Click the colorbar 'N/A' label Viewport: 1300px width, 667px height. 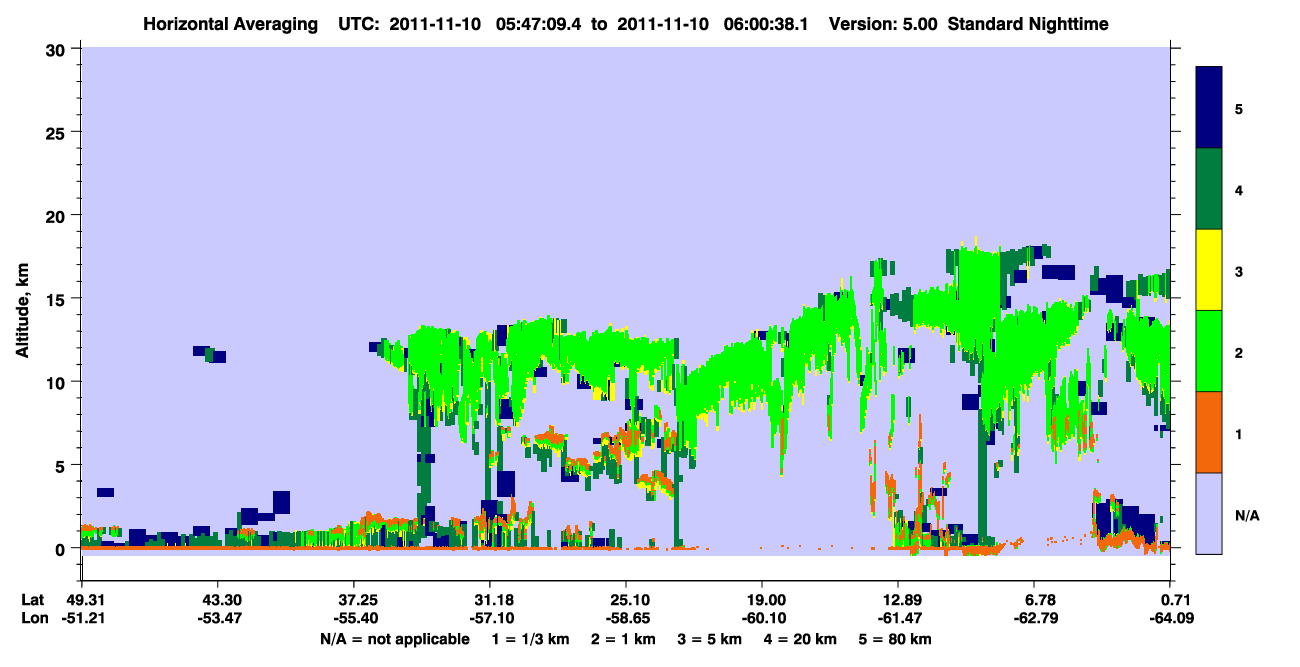click(x=1246, y=516)
